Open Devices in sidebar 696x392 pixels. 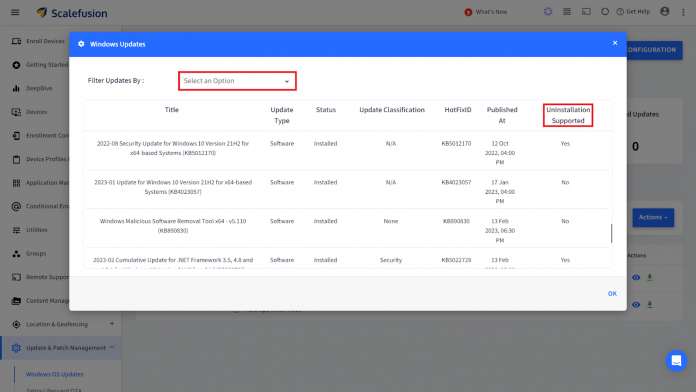[36, 112]
